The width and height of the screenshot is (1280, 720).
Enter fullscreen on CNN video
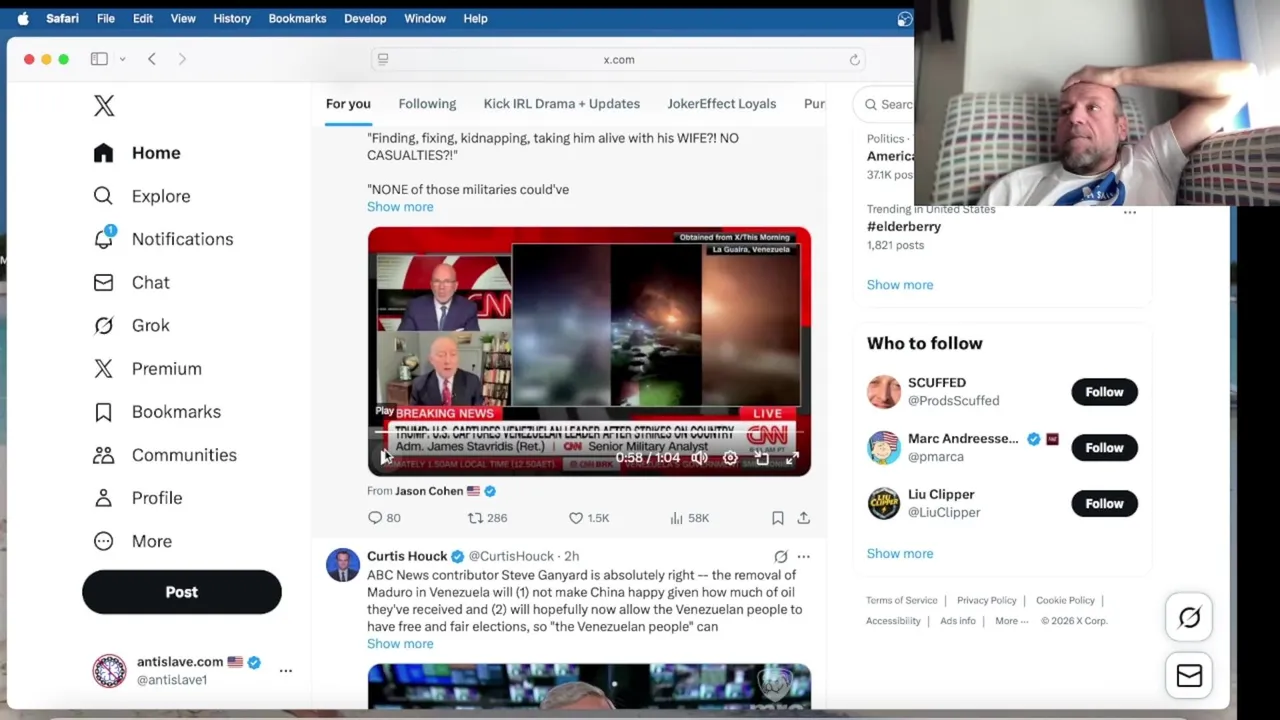(792, 458)
